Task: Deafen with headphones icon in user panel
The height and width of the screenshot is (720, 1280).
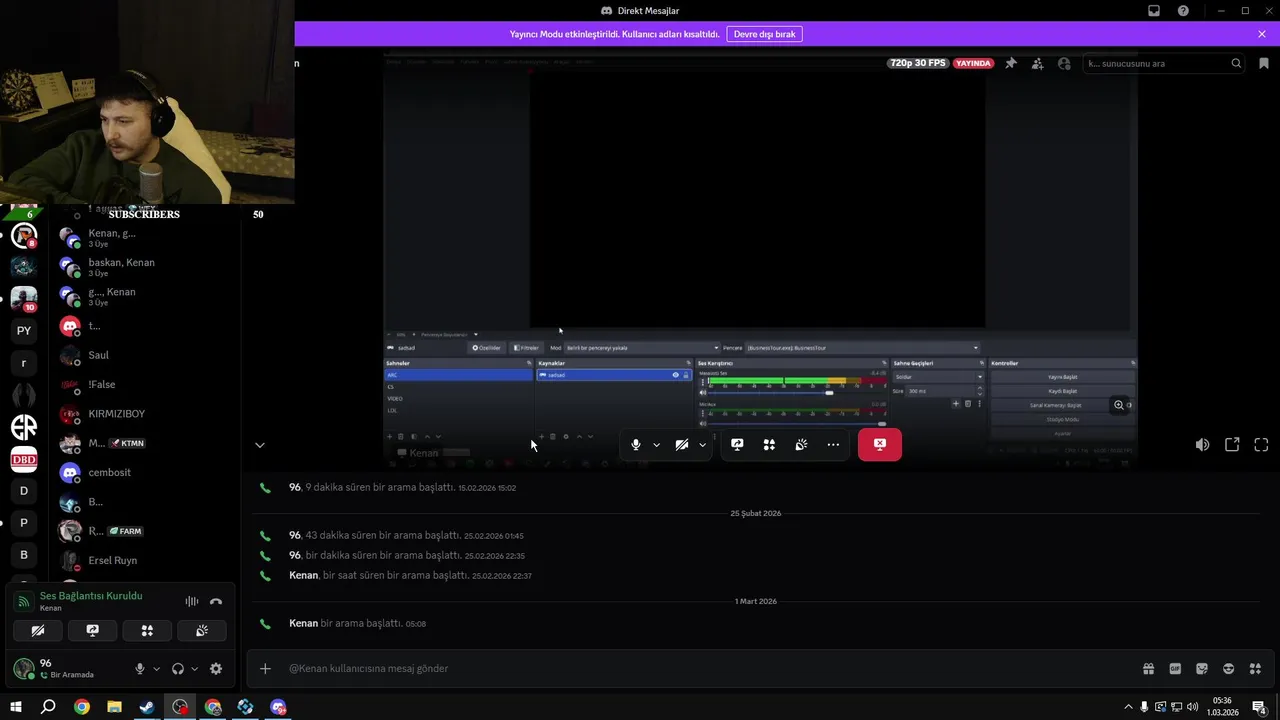Action: [178, 669]
